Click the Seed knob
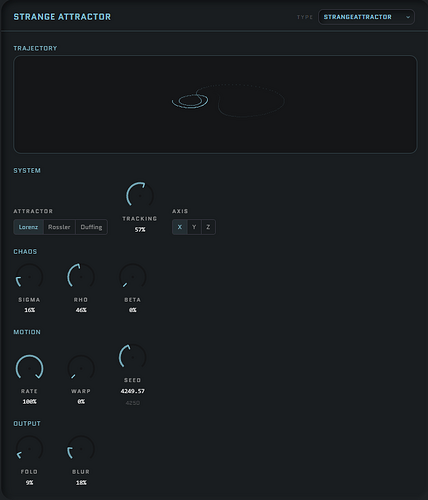 133,357
